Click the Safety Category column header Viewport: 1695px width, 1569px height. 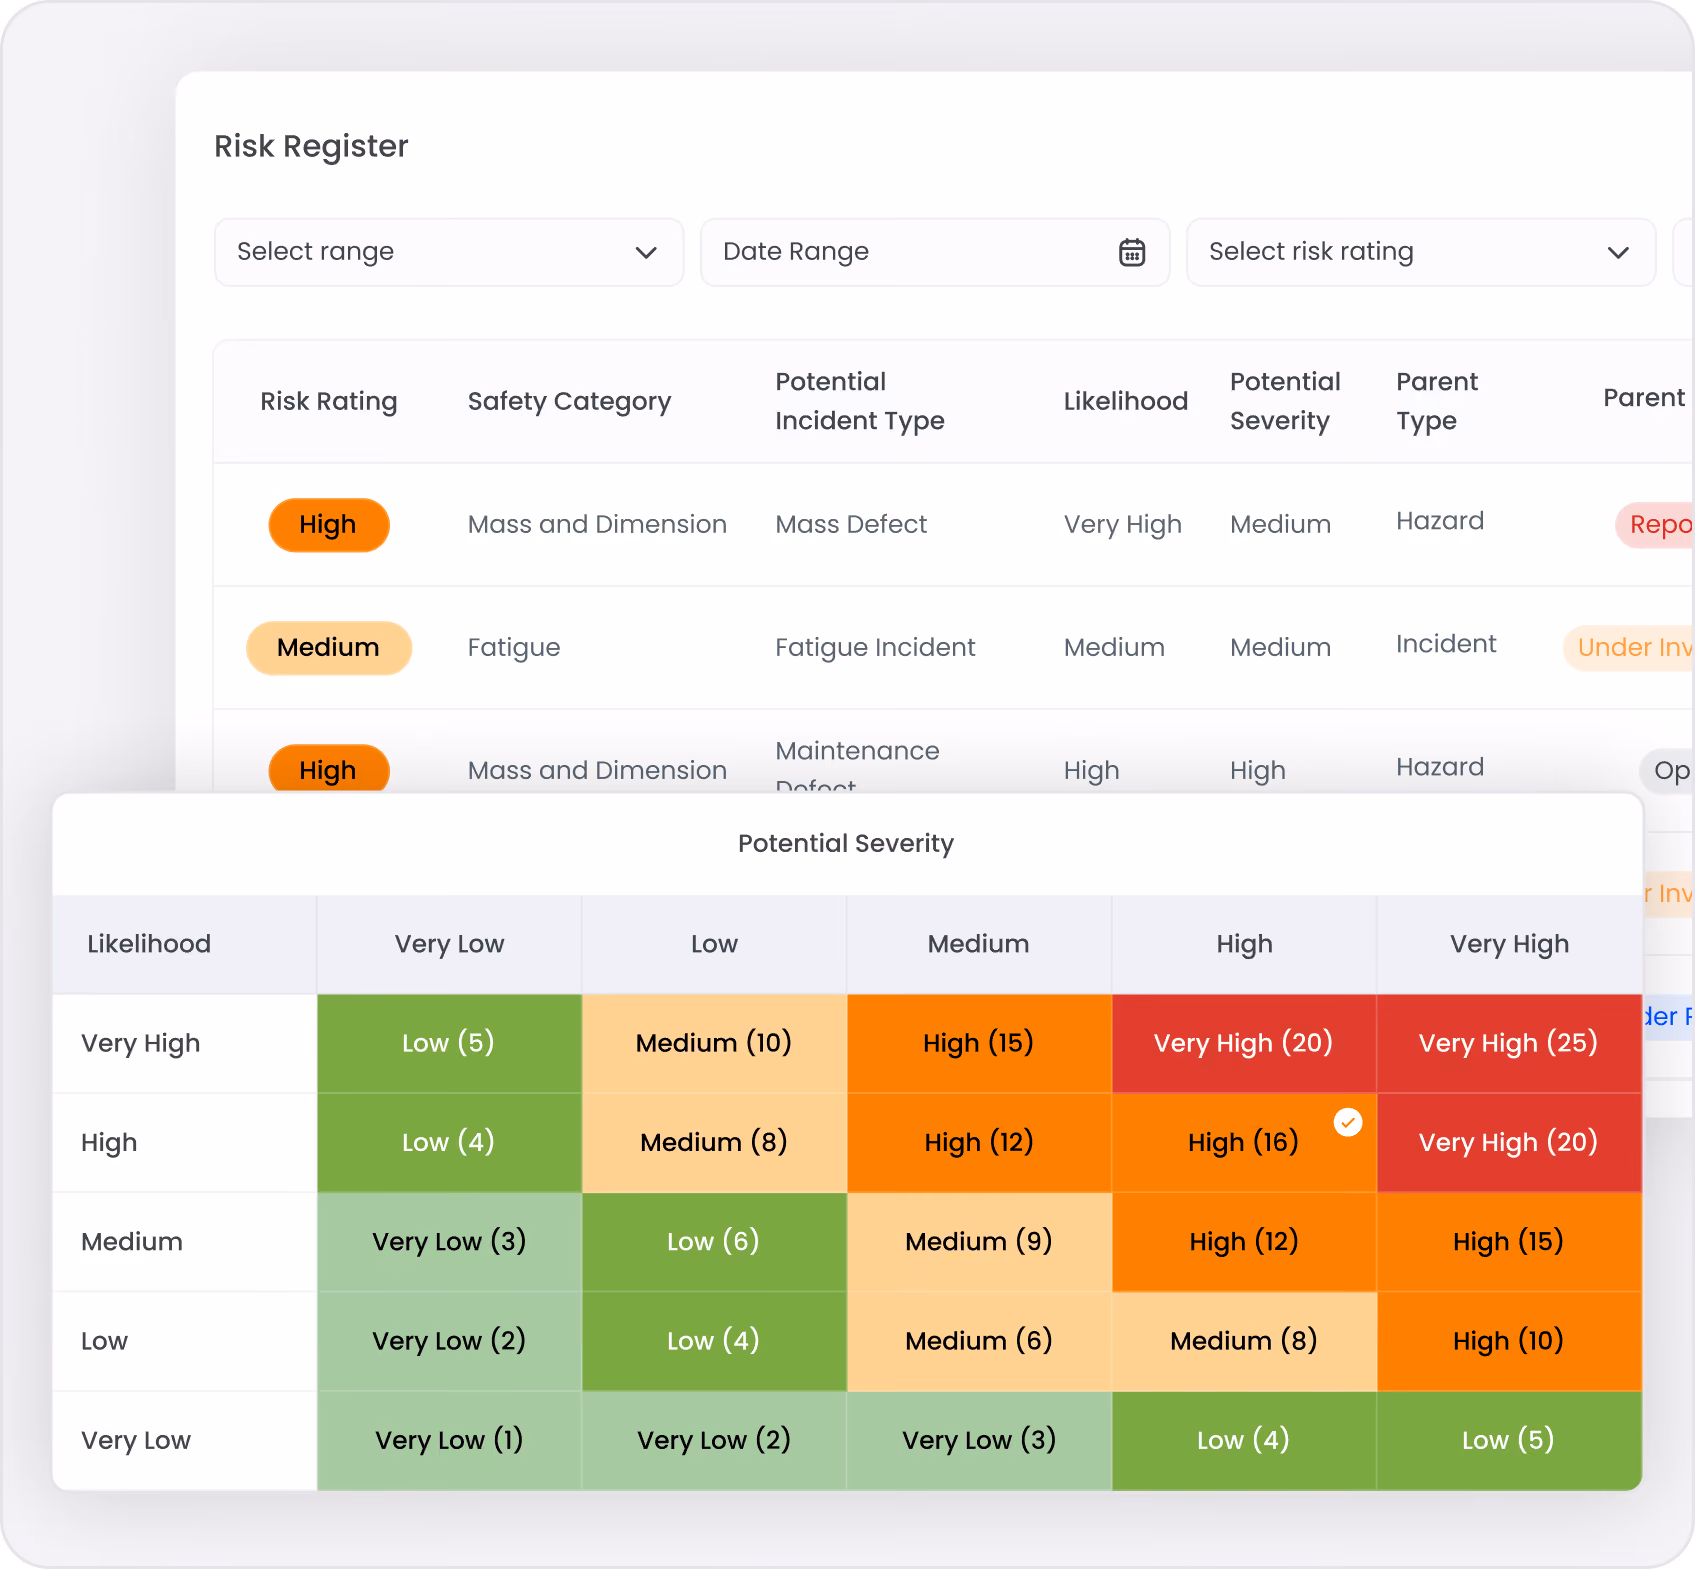tap(569, 401)
